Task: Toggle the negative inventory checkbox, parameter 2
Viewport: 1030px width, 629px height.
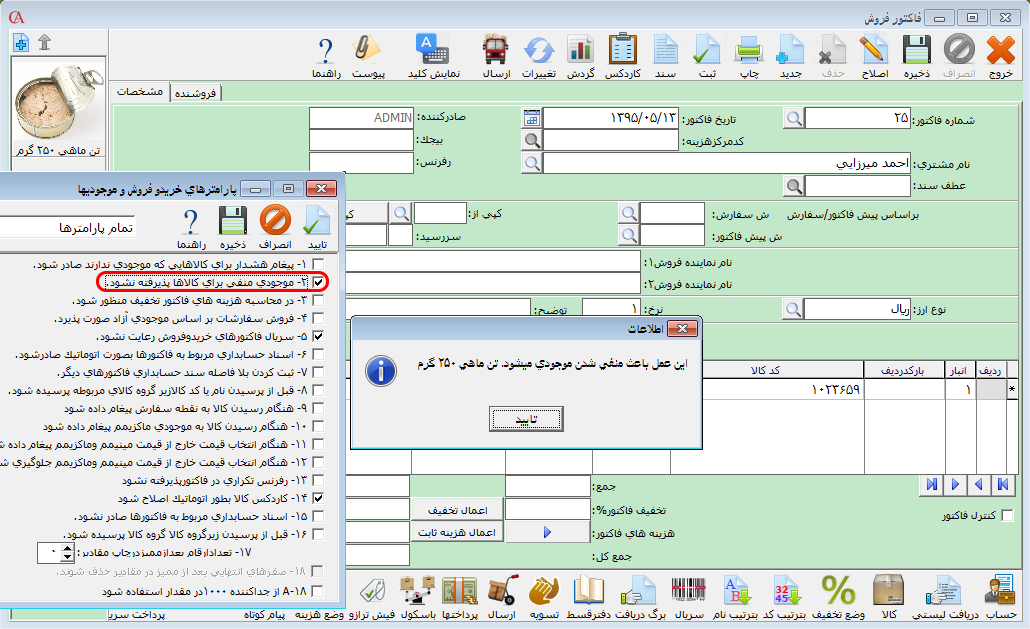Action: click(x=318, y=283)
